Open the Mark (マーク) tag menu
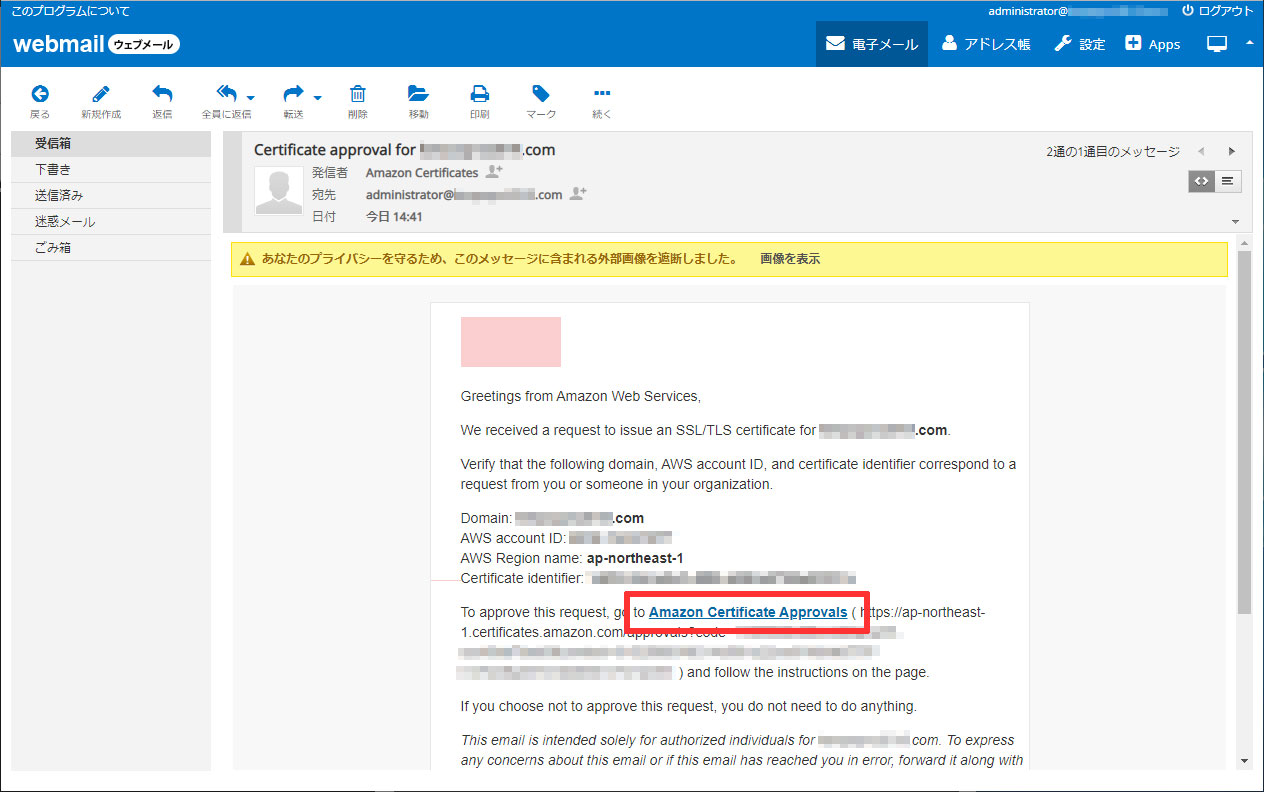1264x792 pixels. (541, 101)
